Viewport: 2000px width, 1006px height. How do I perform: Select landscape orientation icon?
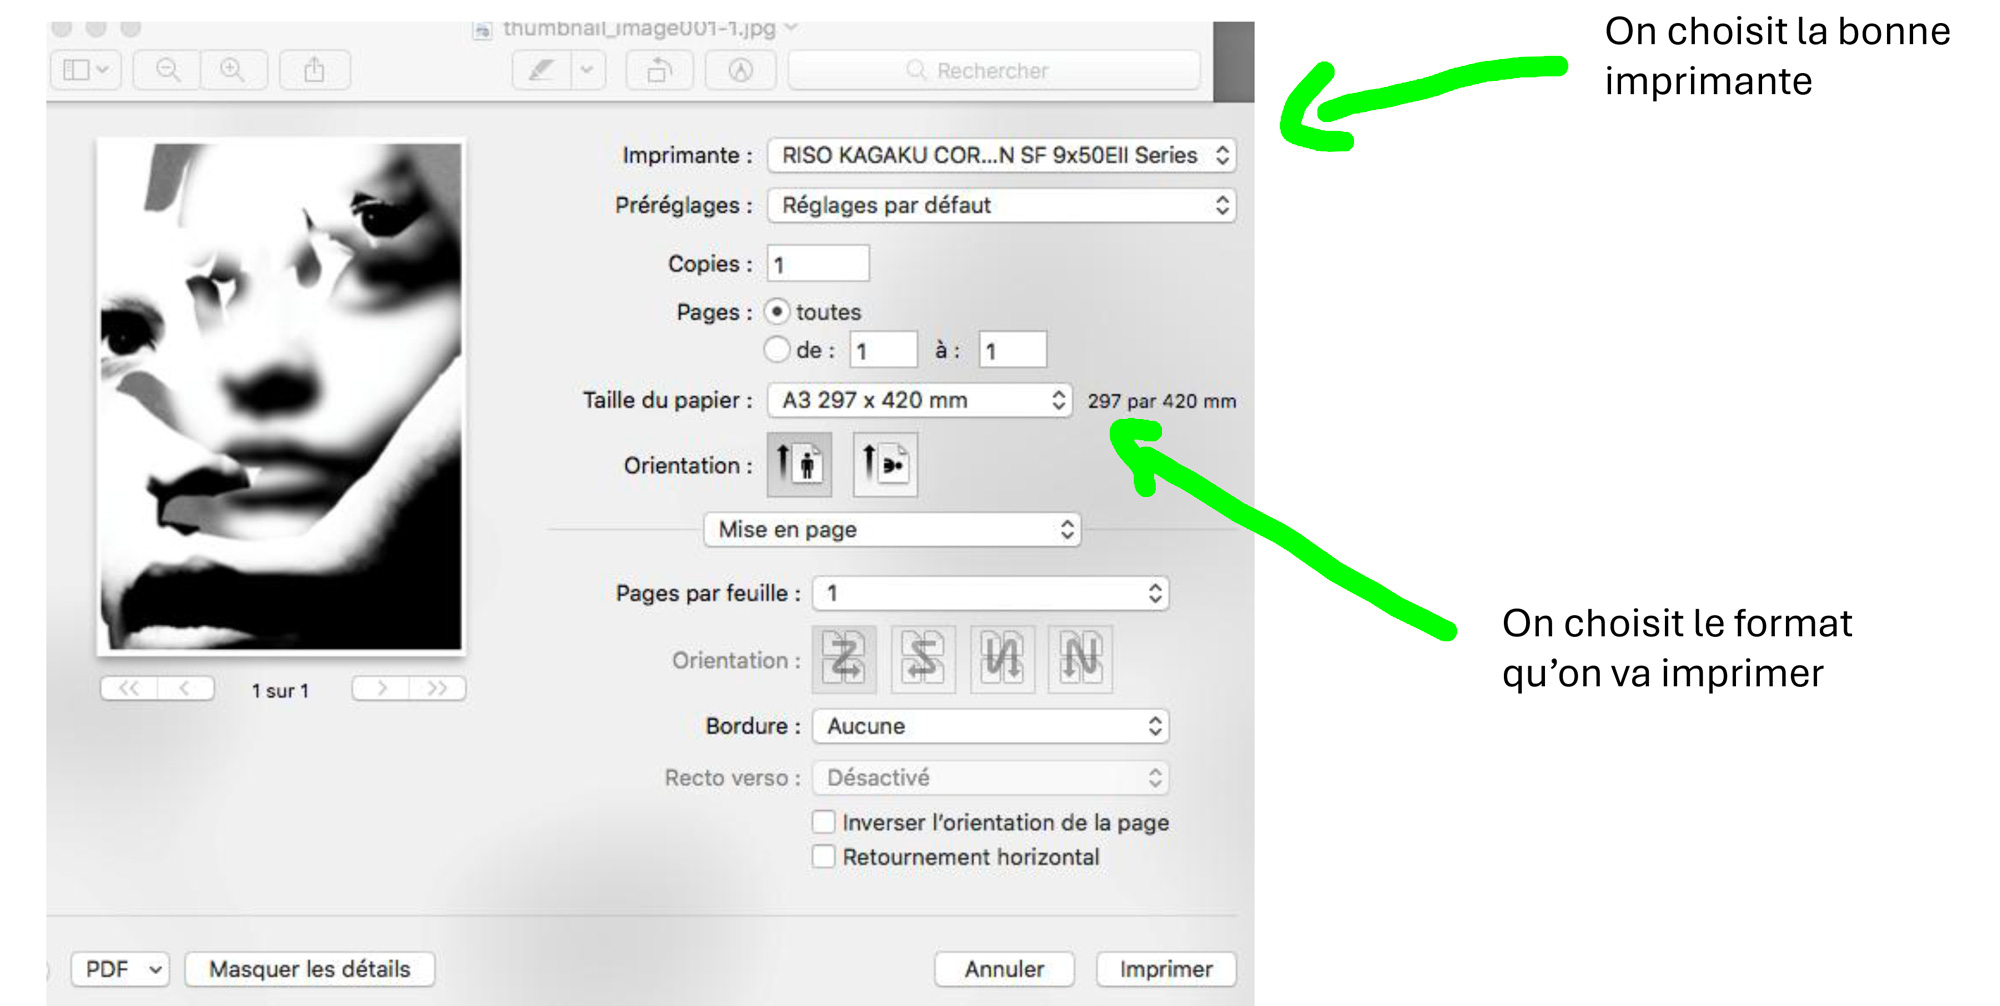point(884,465)
